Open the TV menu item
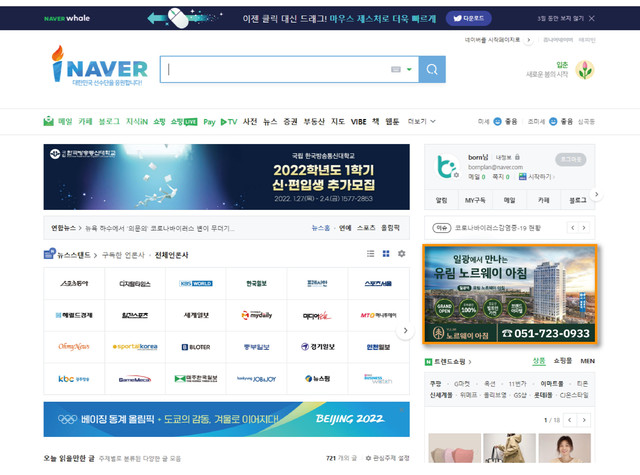 click(x=229, y=122)
